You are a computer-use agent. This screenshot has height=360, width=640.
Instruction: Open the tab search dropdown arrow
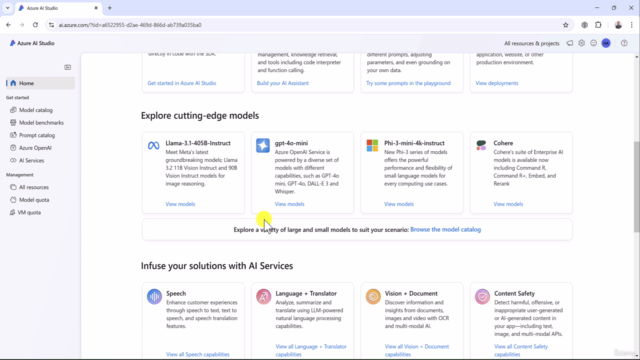[x=7, y=8]
